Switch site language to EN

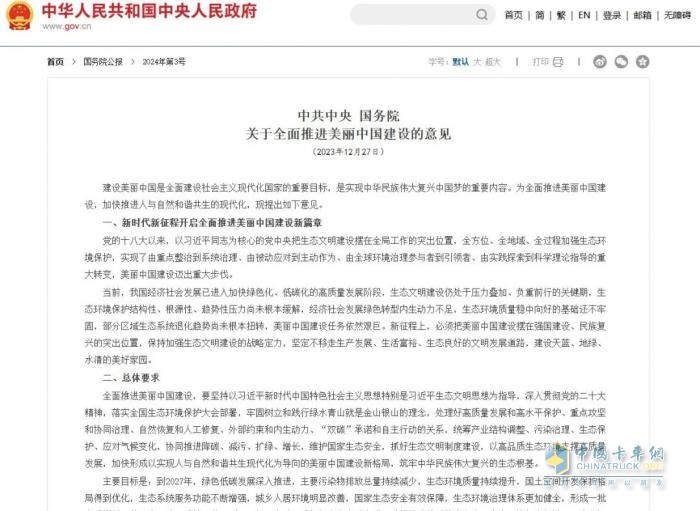click(584, 16)
